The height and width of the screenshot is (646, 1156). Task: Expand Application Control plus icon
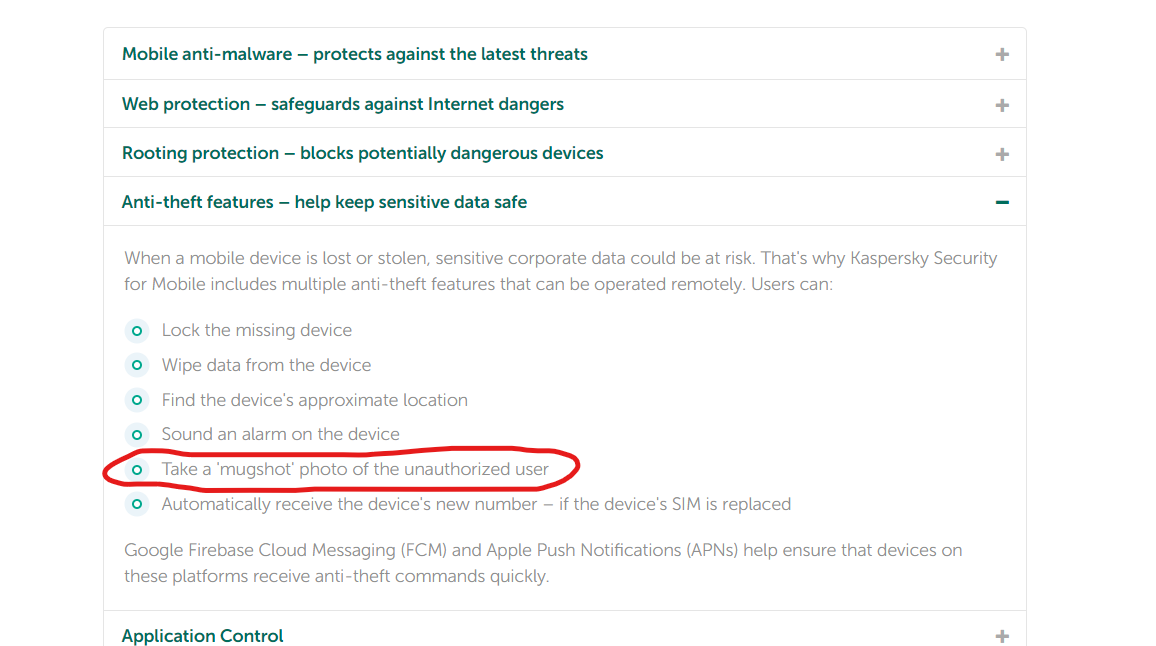(x=1002, y=636)
